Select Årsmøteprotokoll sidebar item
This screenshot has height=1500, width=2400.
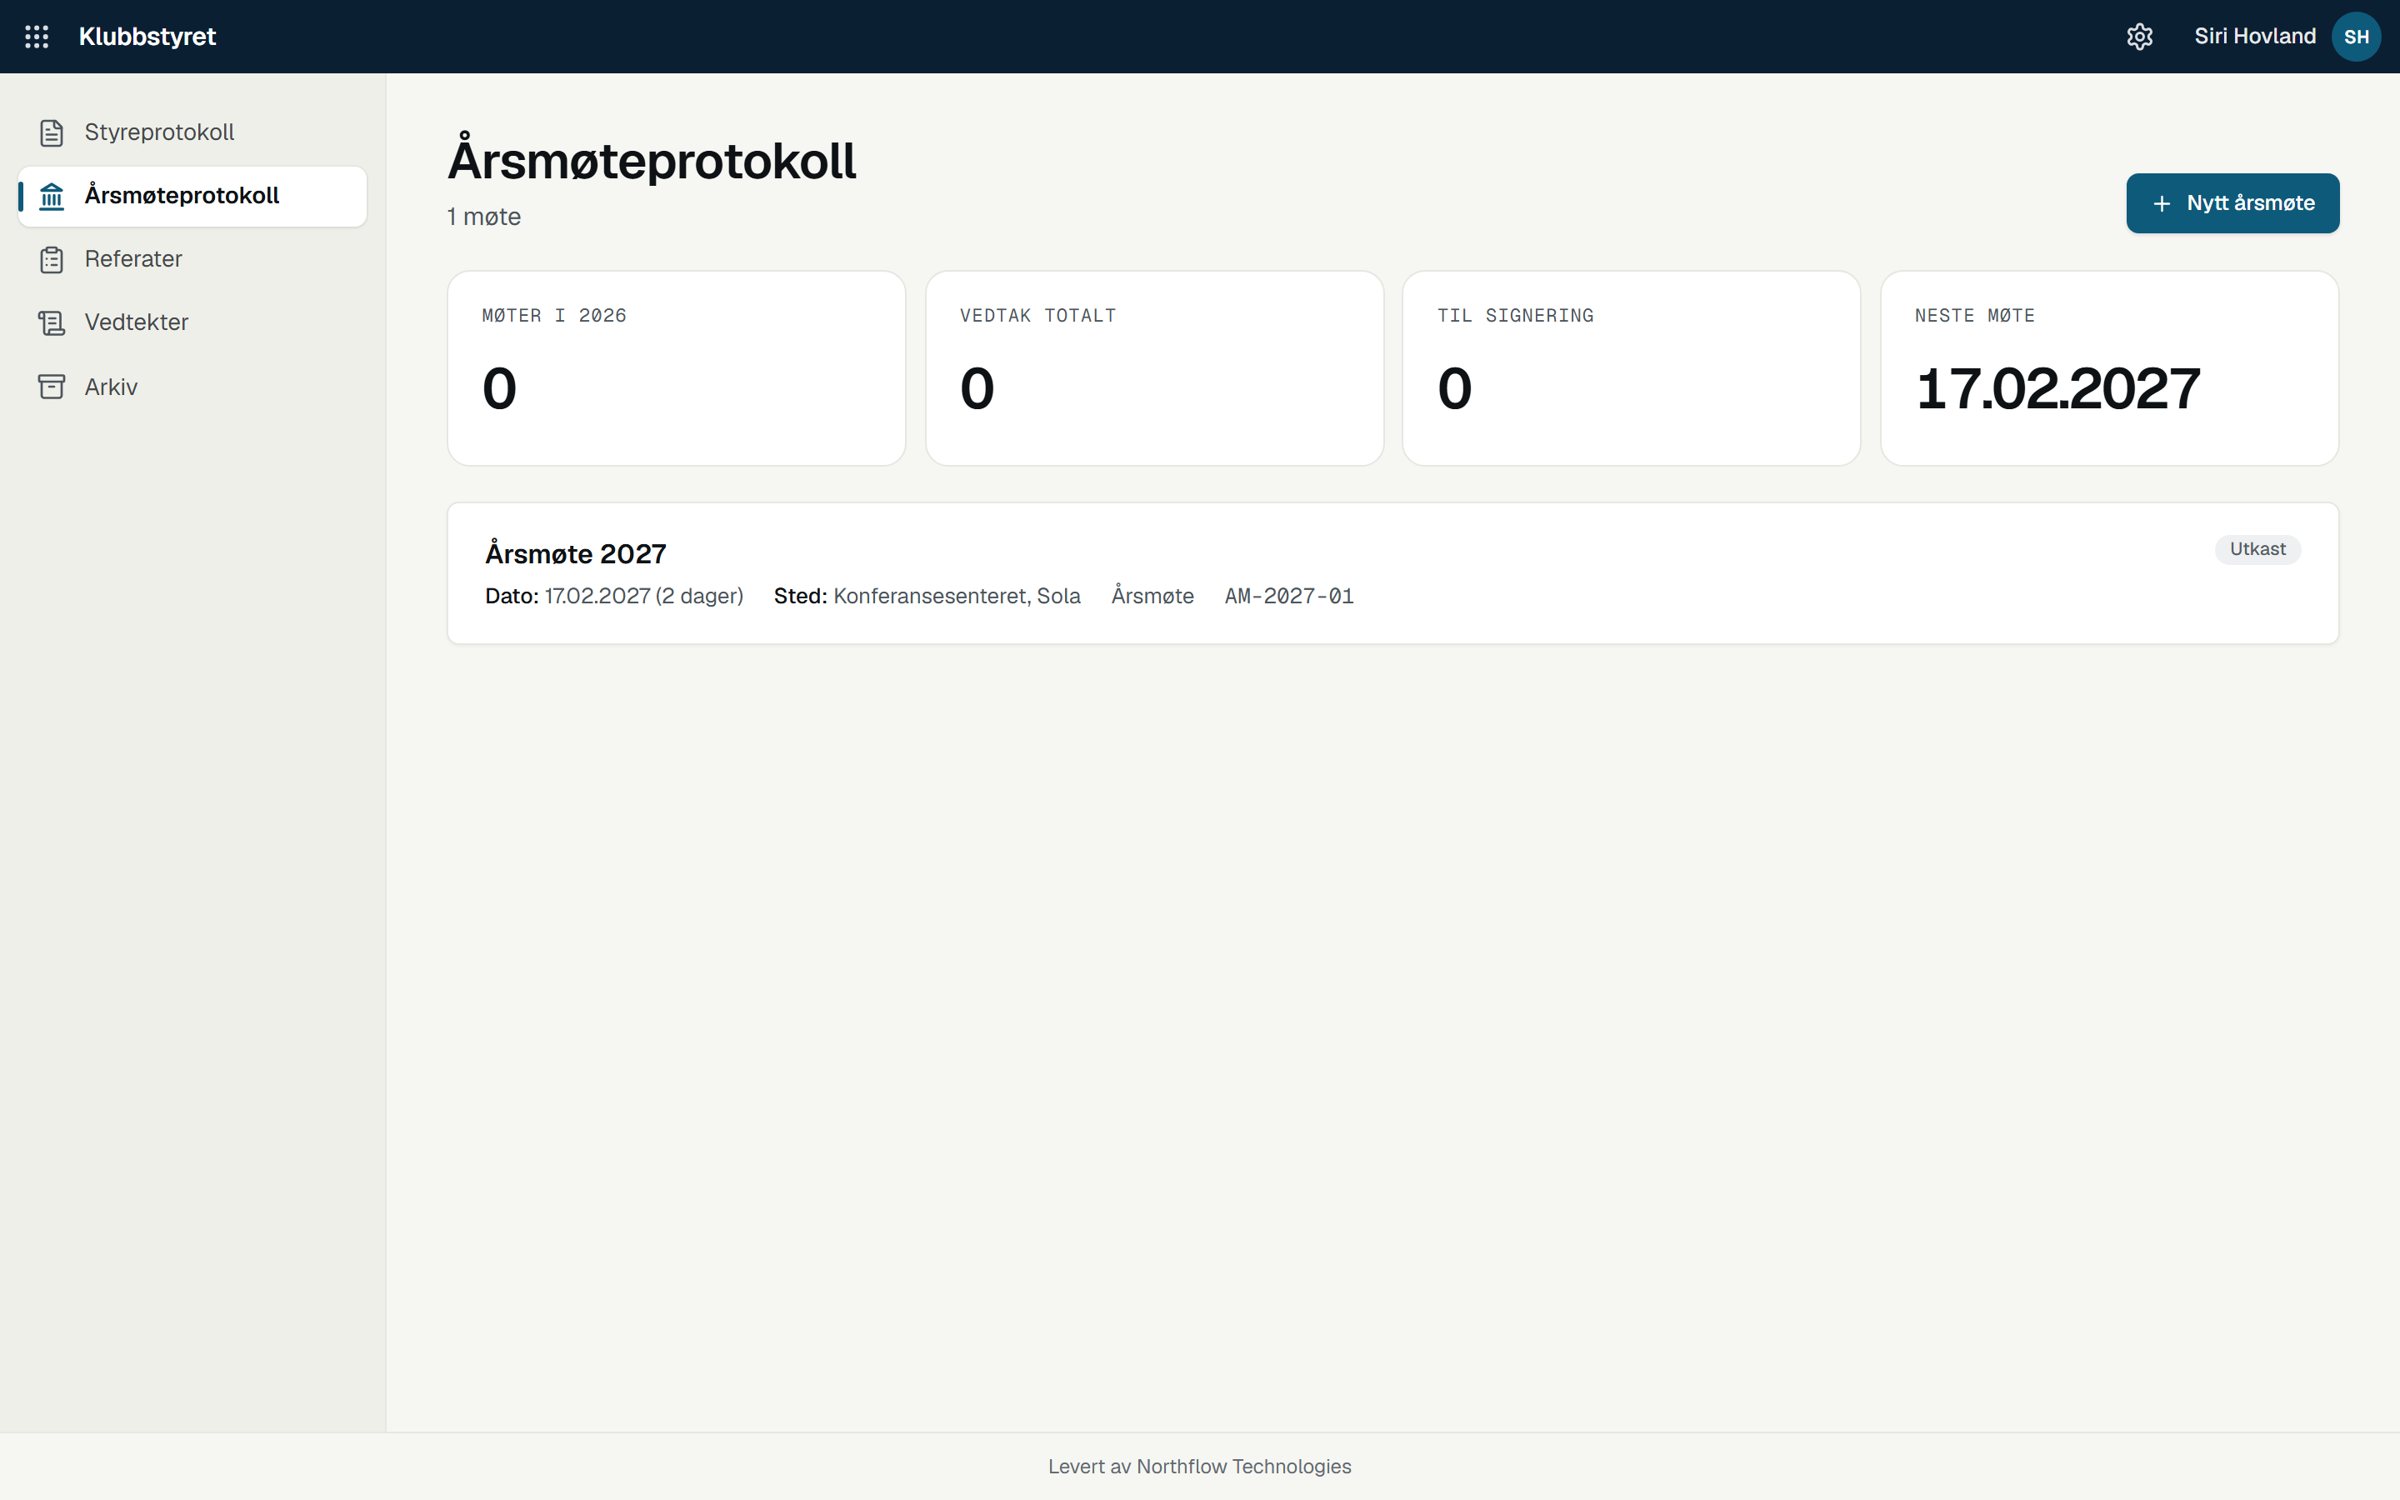pos(192,196)
